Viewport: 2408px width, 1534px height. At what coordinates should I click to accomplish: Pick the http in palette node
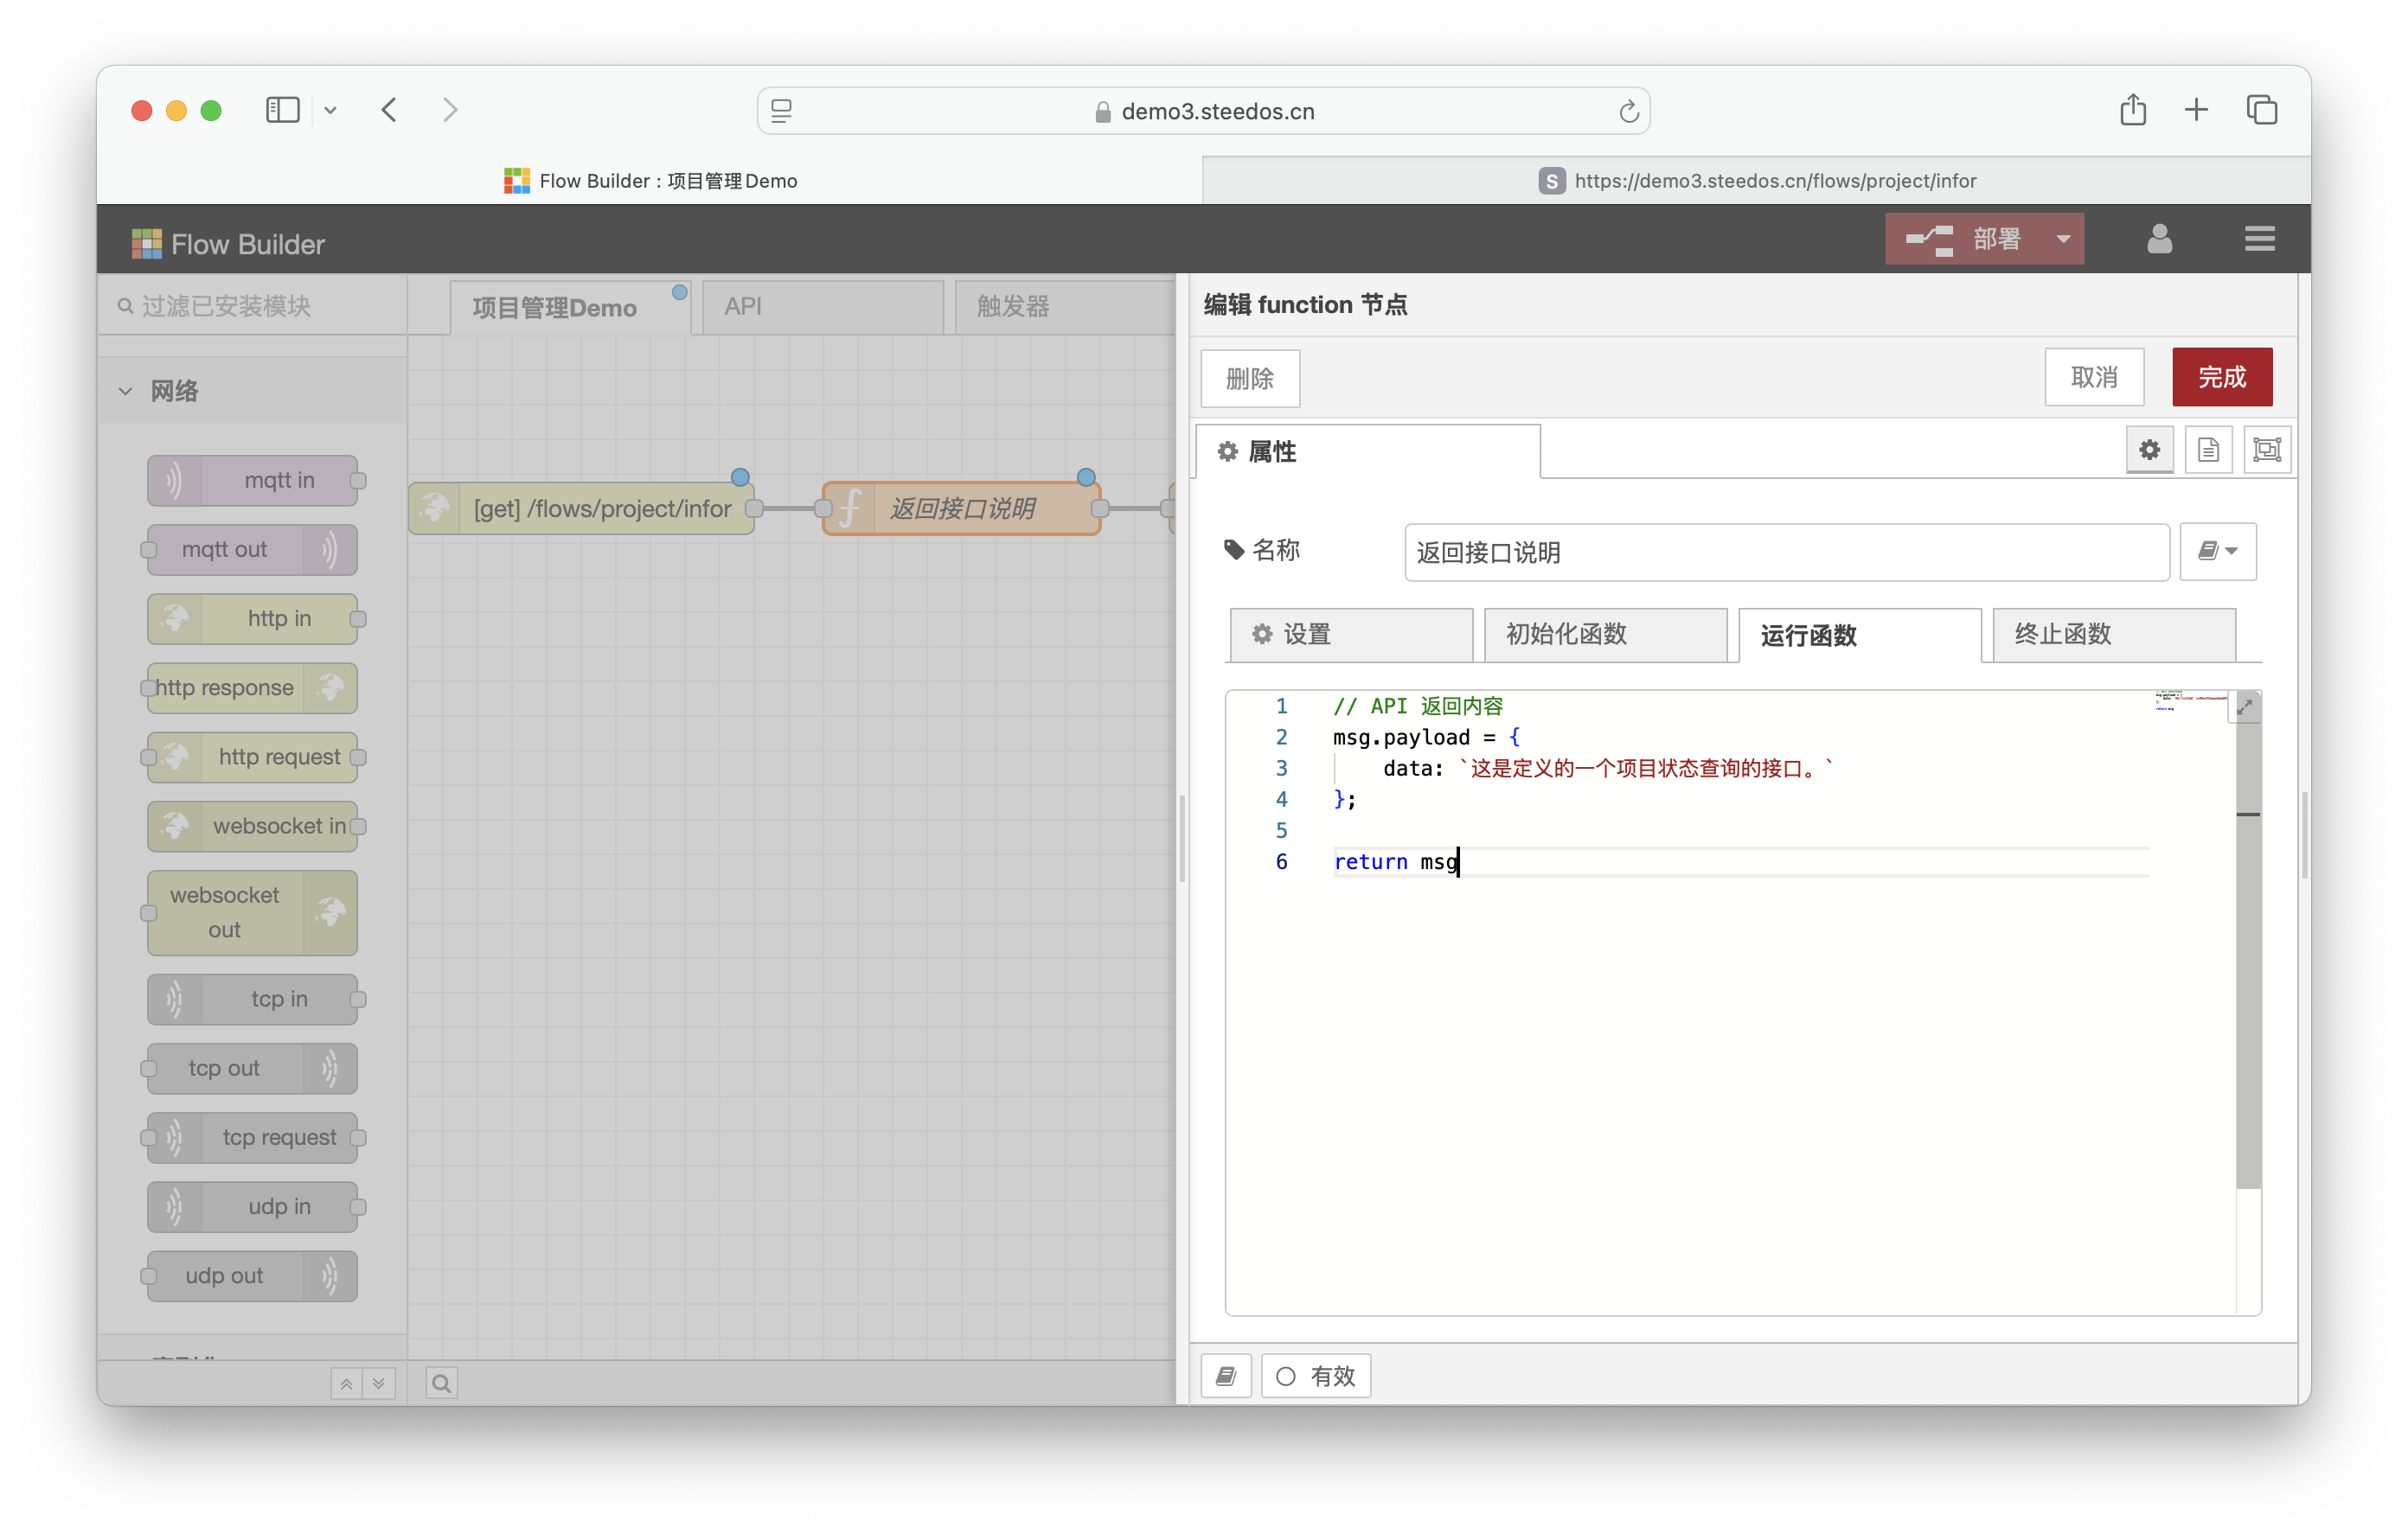(x=252, y=618)
